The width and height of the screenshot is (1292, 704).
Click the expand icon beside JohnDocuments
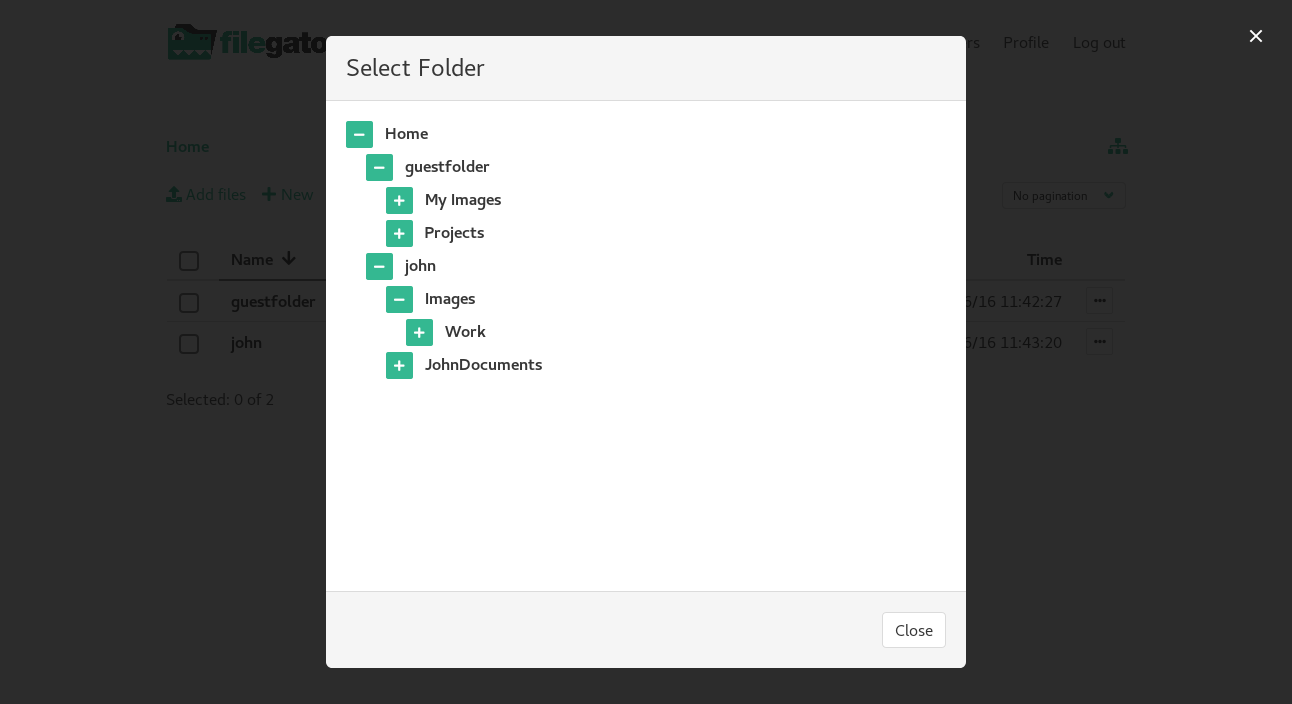point(399,365)
